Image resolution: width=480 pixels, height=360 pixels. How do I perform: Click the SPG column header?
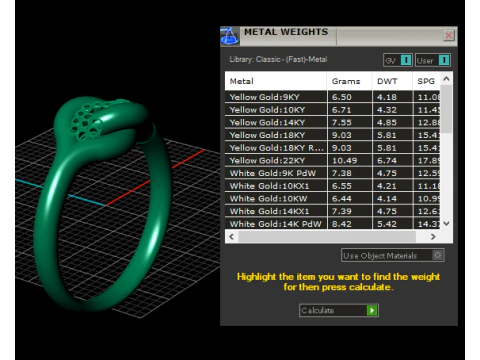point(426,81)
